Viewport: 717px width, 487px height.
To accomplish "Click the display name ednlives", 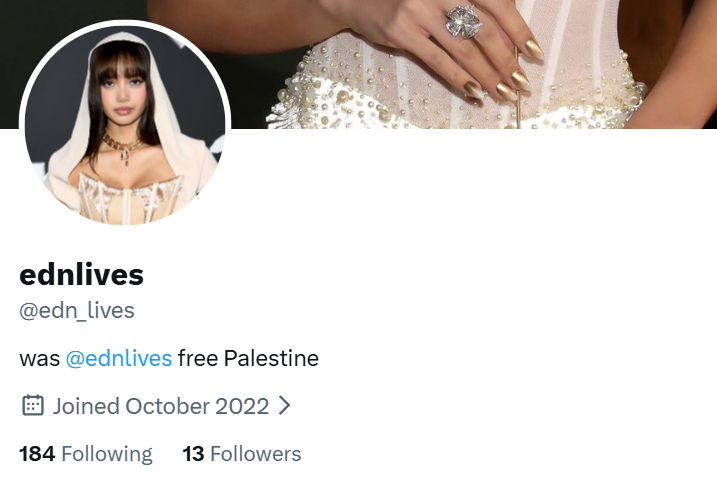I will pos(81,275).
